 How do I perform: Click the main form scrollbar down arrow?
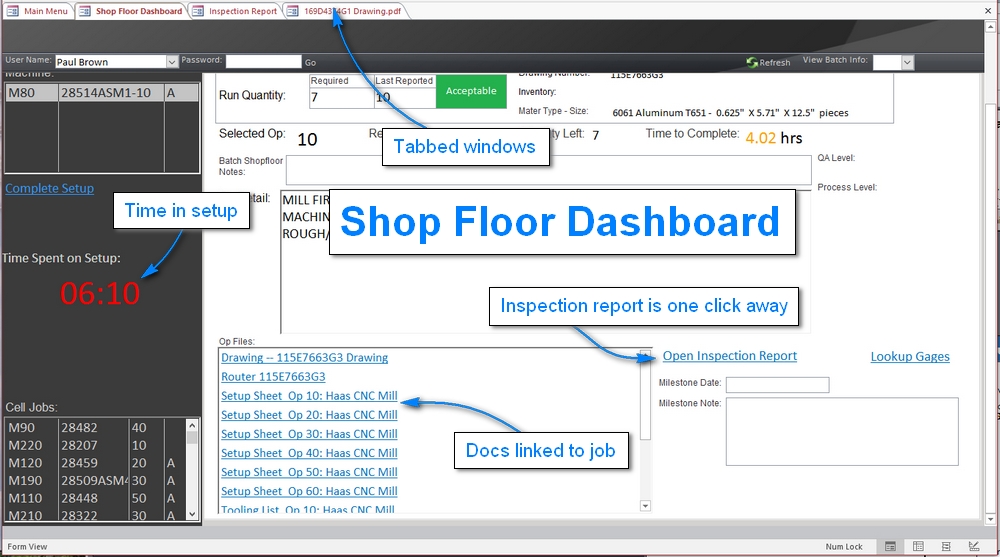tap(990, 518)
